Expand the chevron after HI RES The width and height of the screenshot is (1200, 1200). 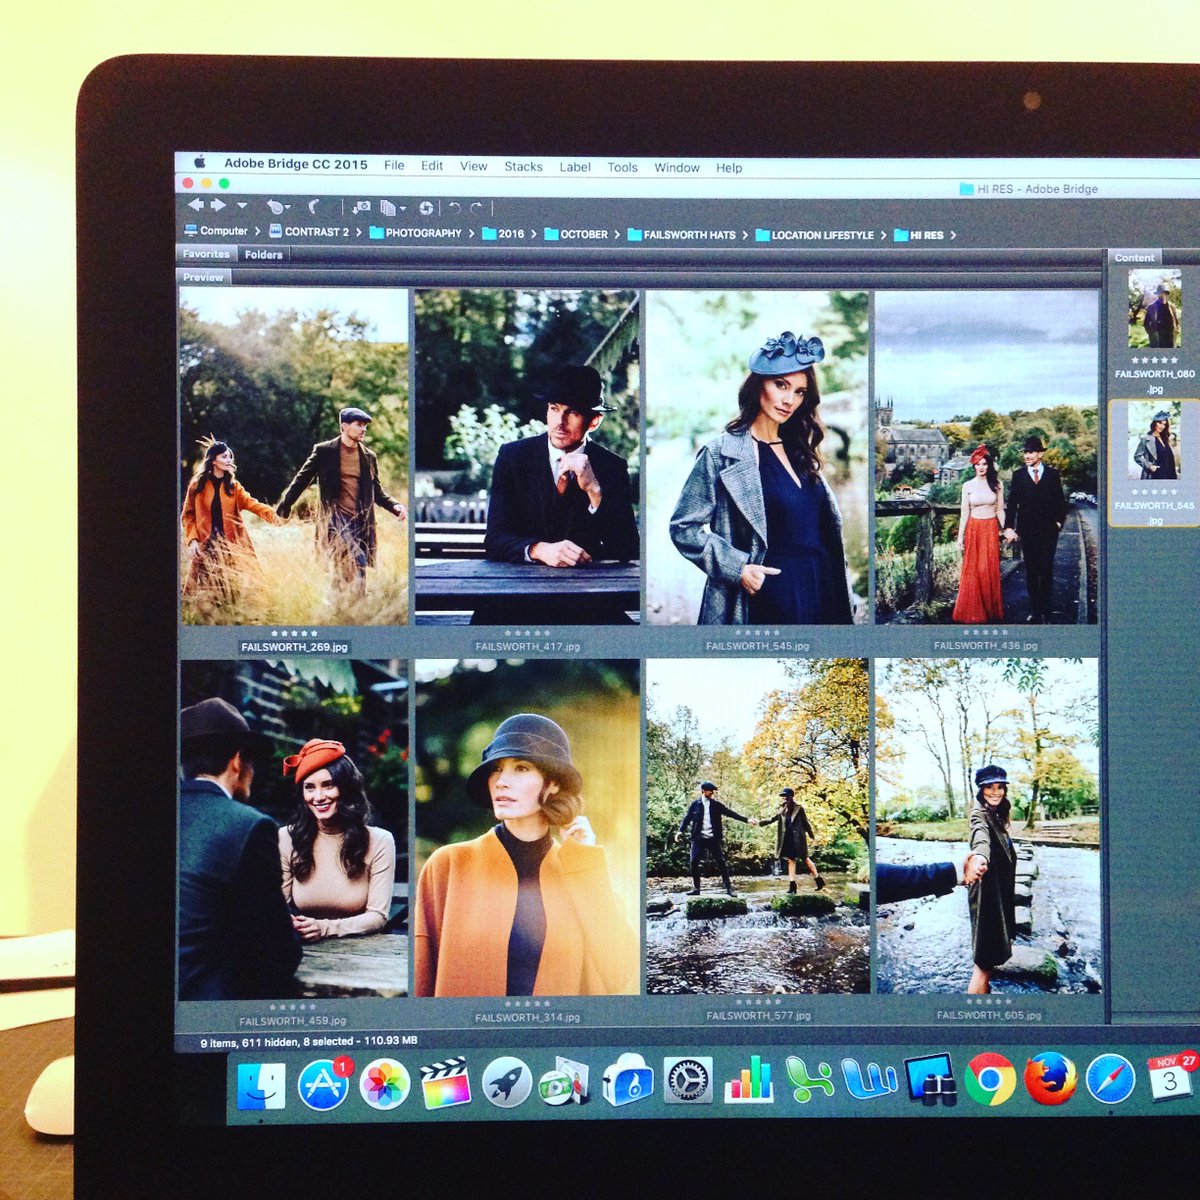[x=953, y=235]
